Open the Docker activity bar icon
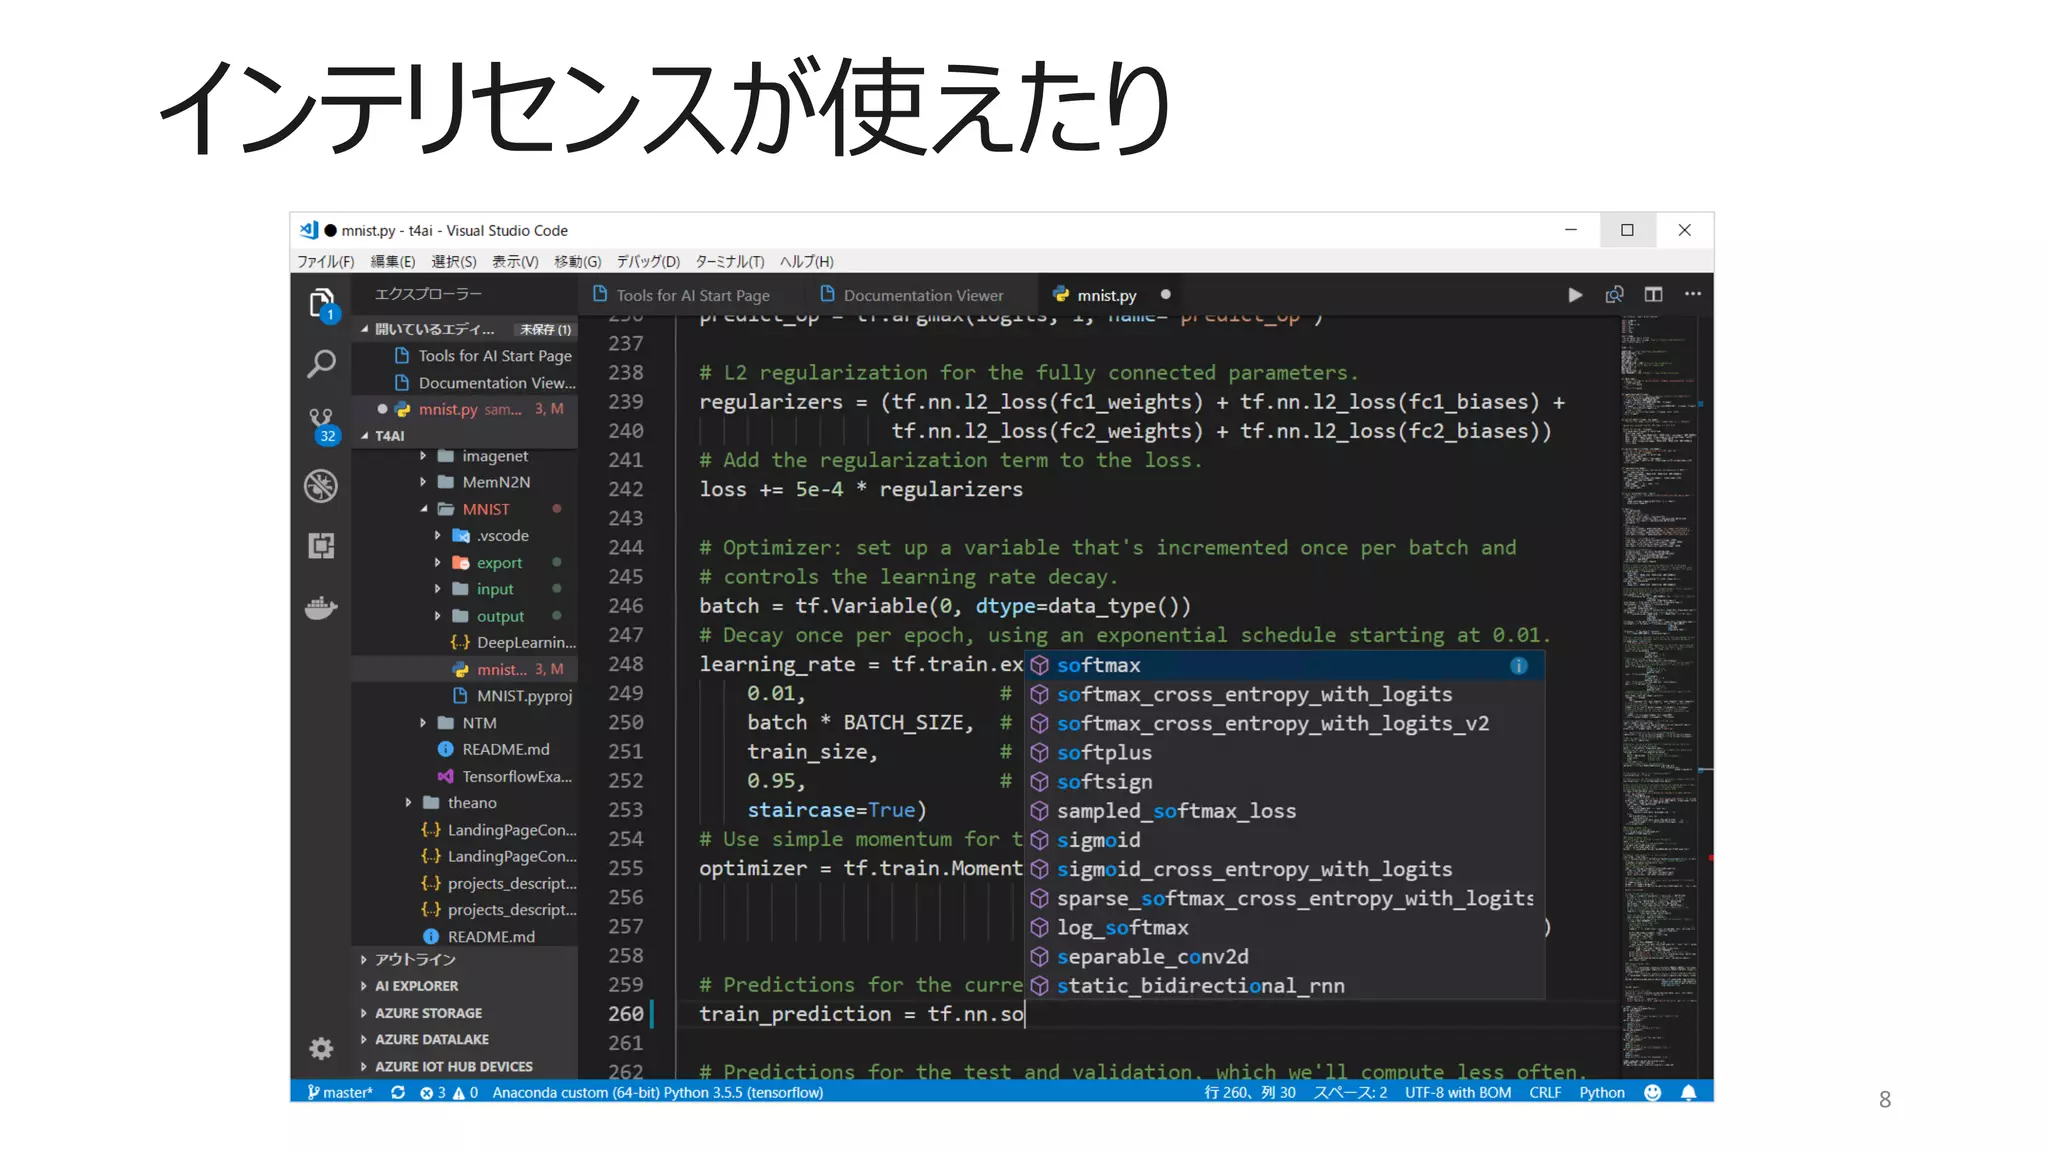This screenshot has width=2048, height=1152. coord(321,607)
